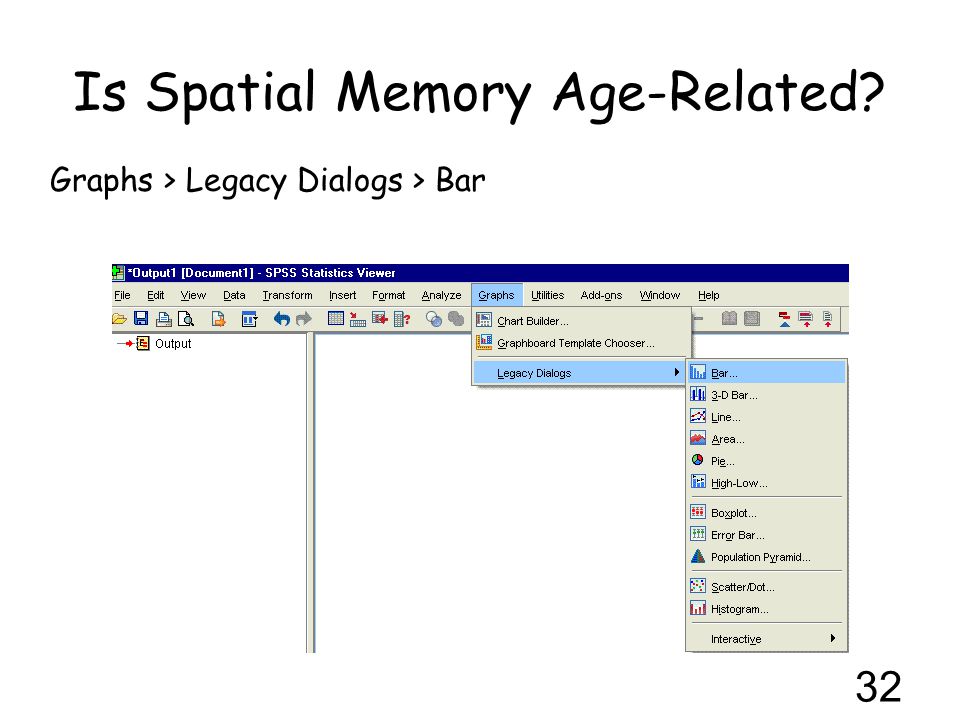
Task: Open the Recall recent dialogs icon
Action: pyautogui.click(x=249, y=319)
